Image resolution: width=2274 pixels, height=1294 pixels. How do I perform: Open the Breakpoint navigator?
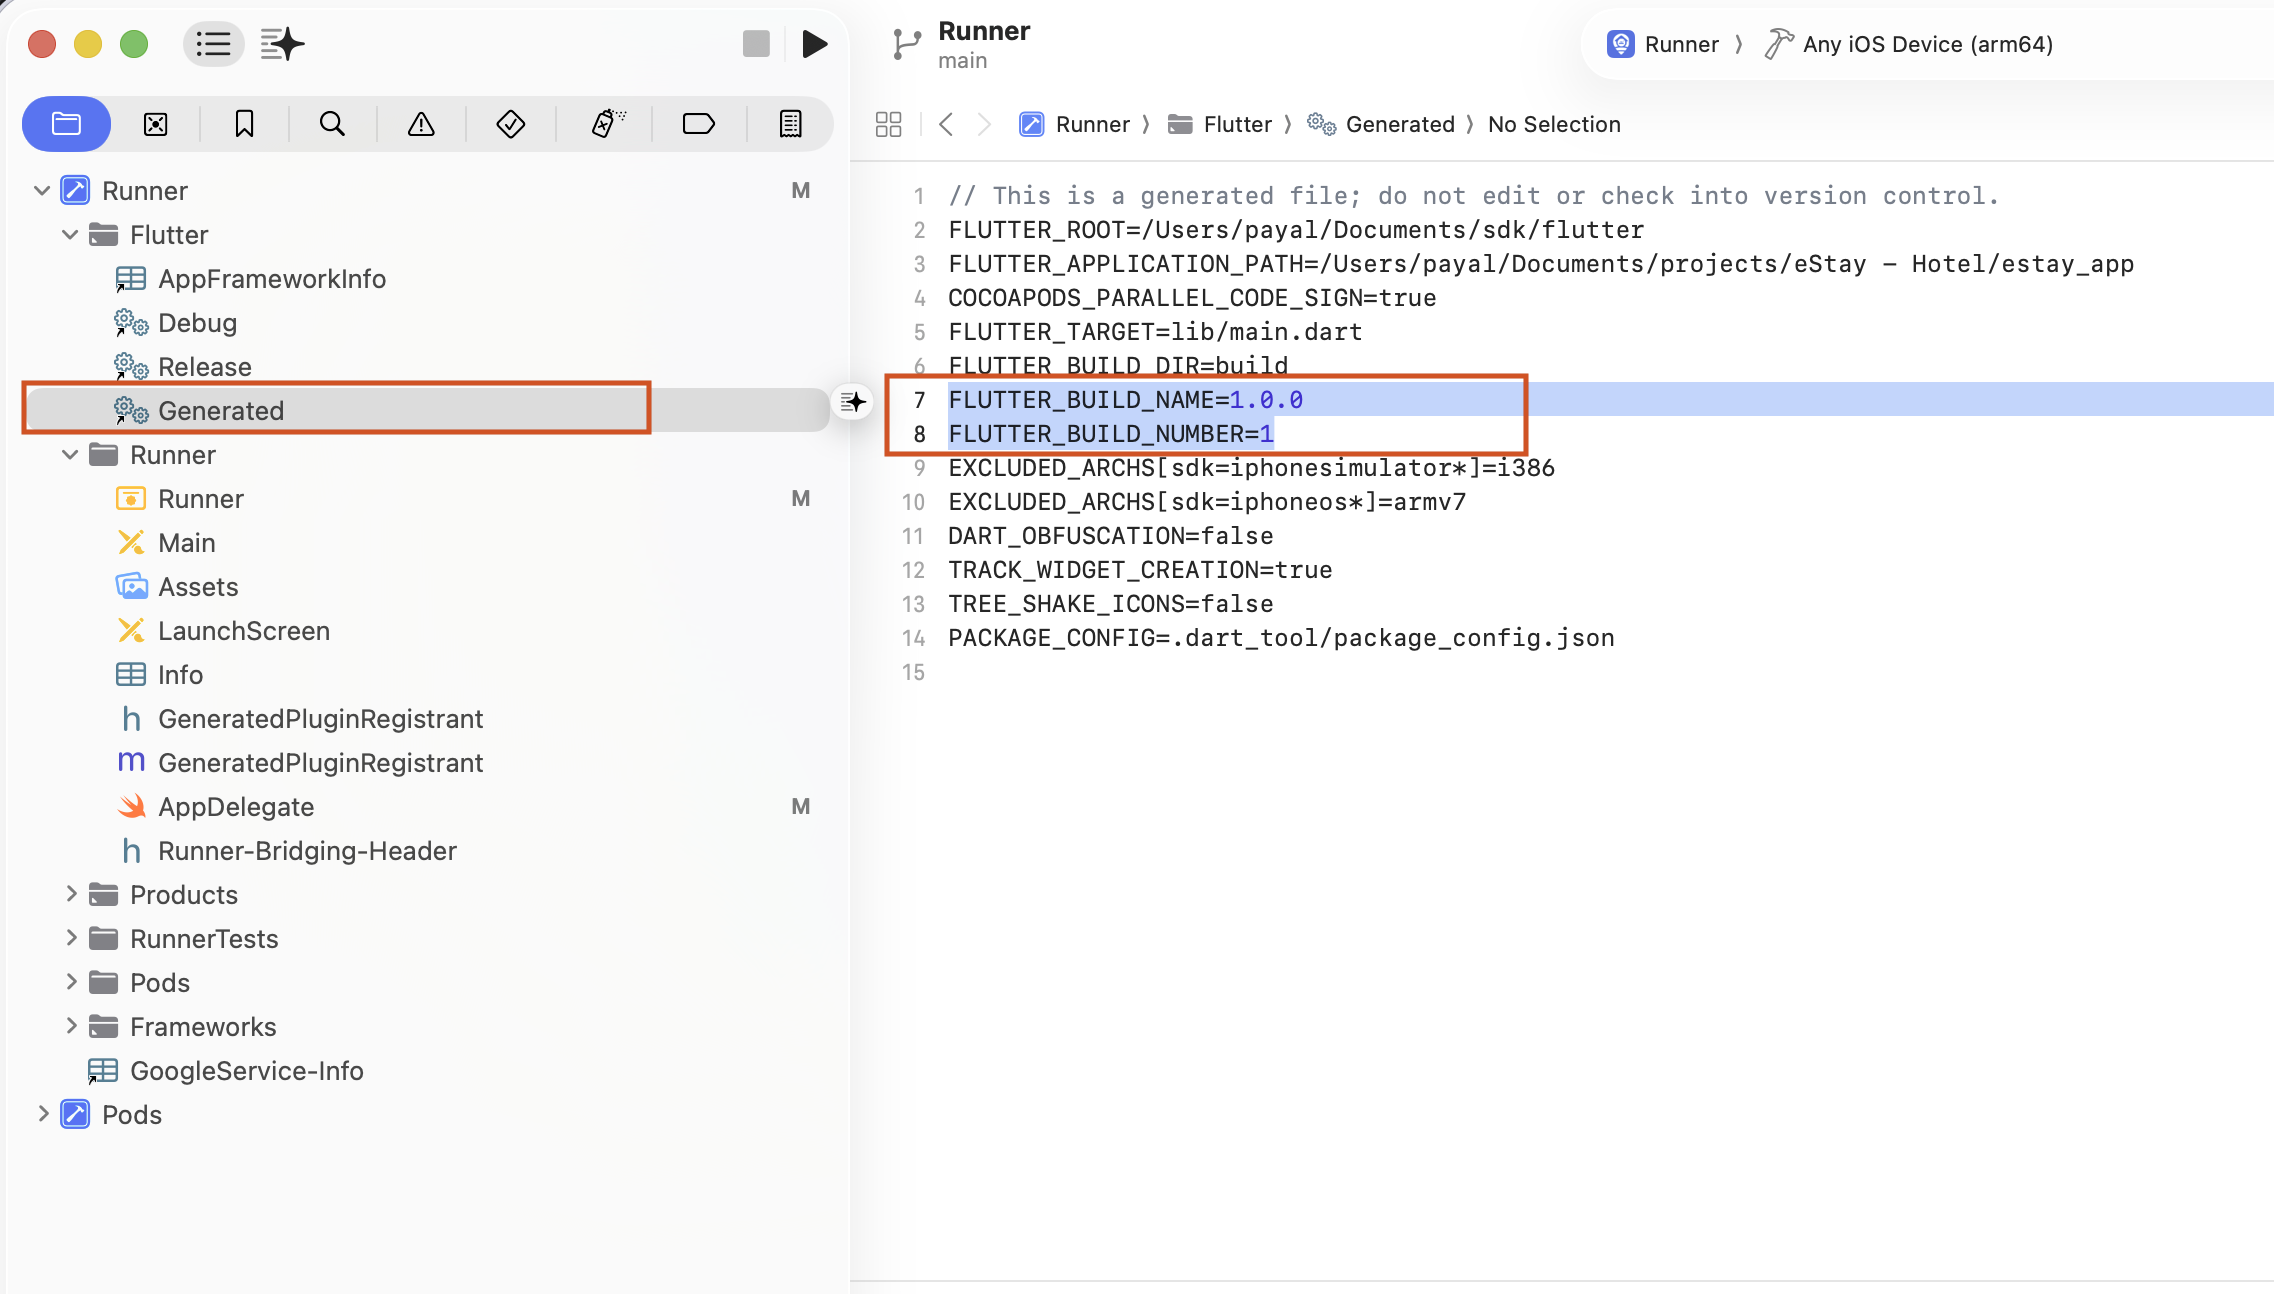(698, 124)
